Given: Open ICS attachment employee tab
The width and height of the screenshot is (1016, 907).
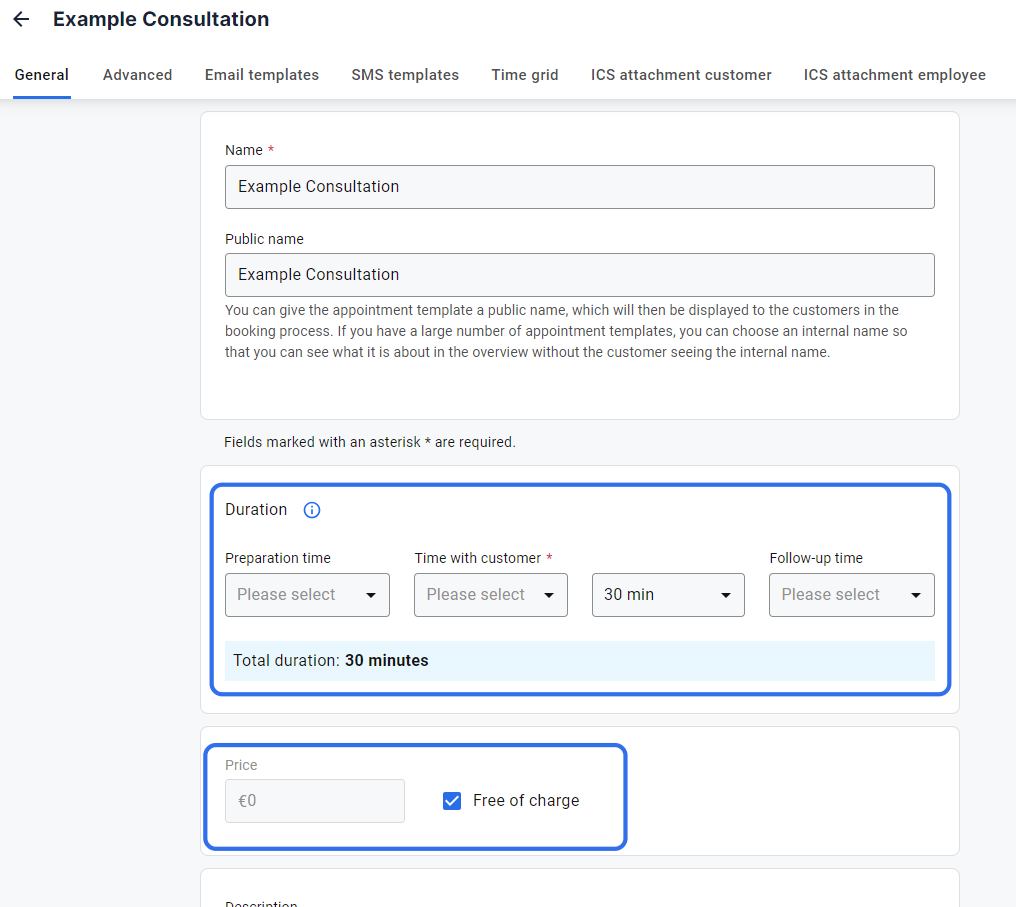Looking at the screenshot, I should click(895, 75).
